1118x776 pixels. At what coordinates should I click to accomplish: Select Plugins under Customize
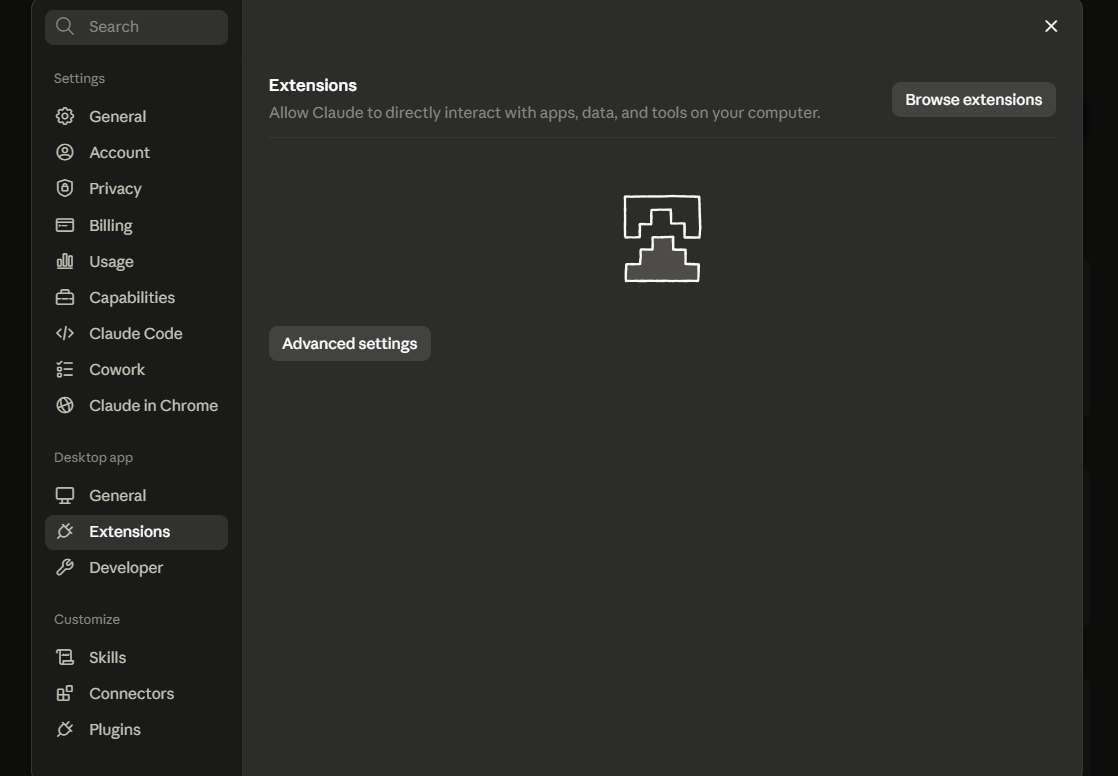coord(136,730)
